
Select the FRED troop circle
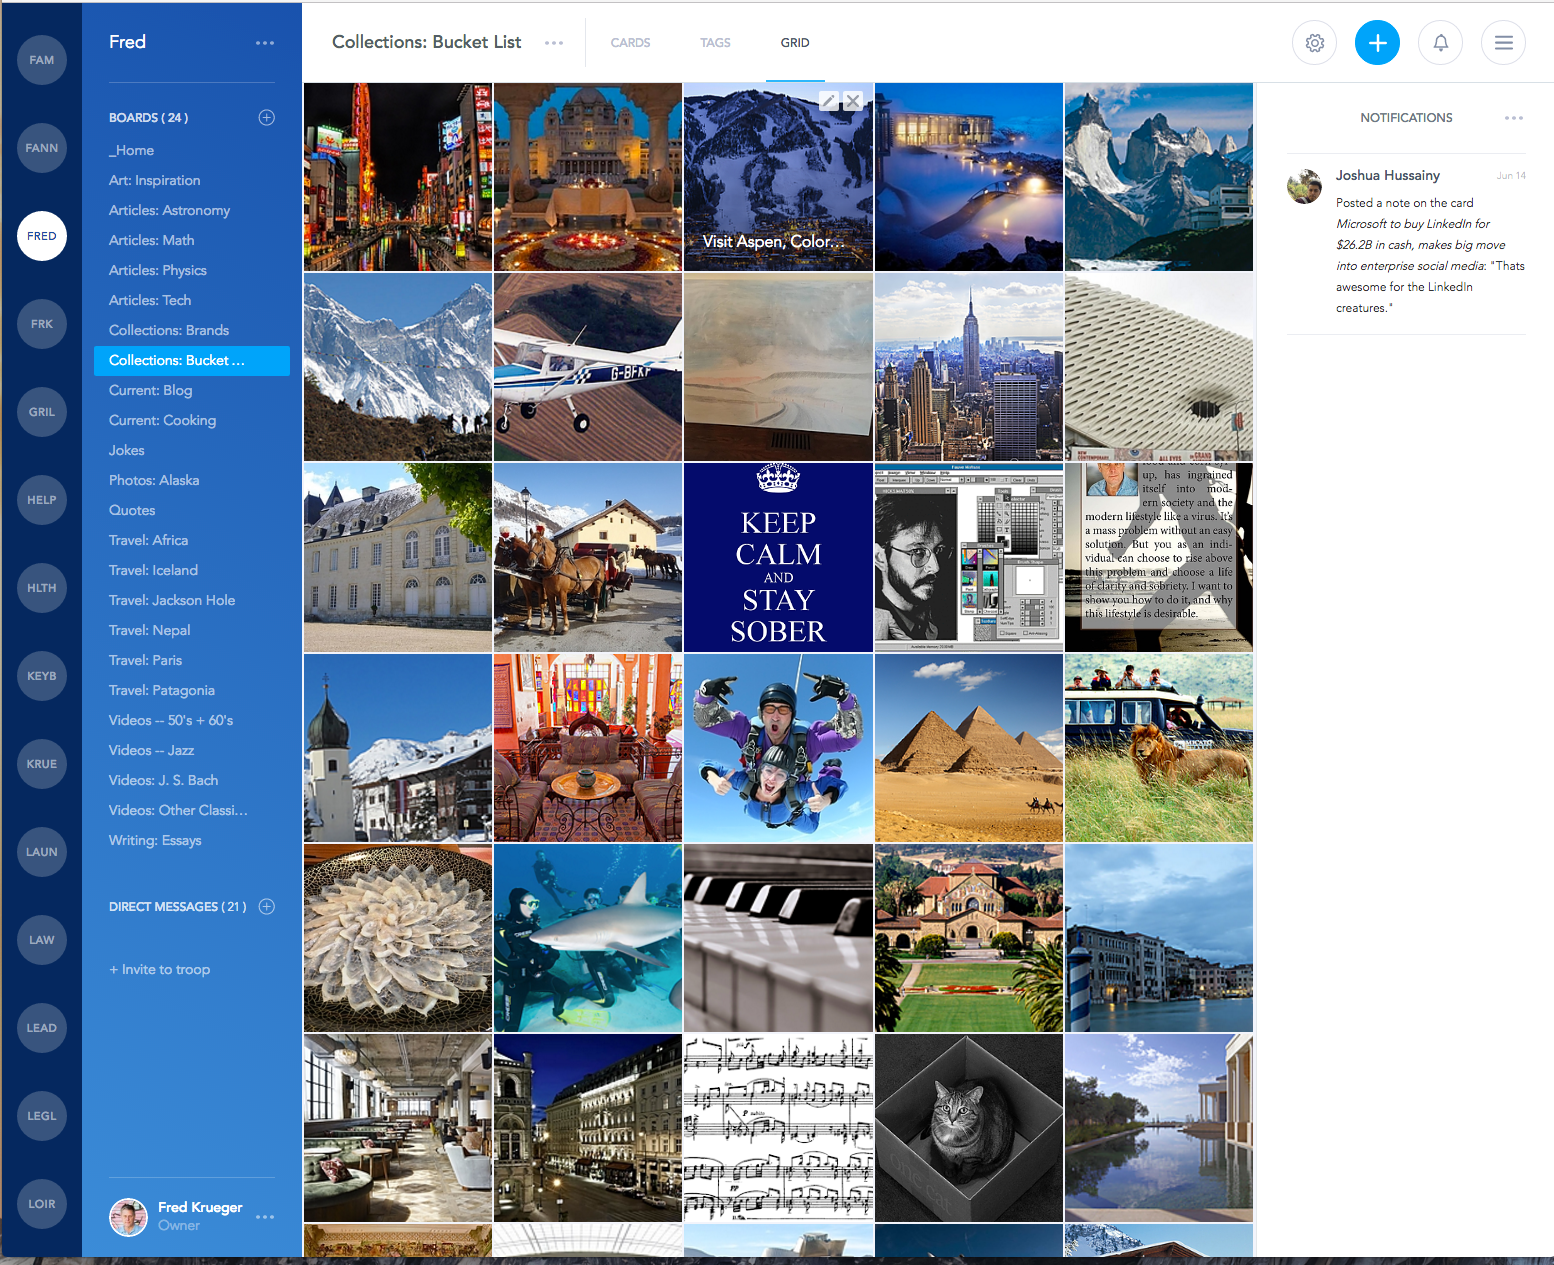pos(42,236)
